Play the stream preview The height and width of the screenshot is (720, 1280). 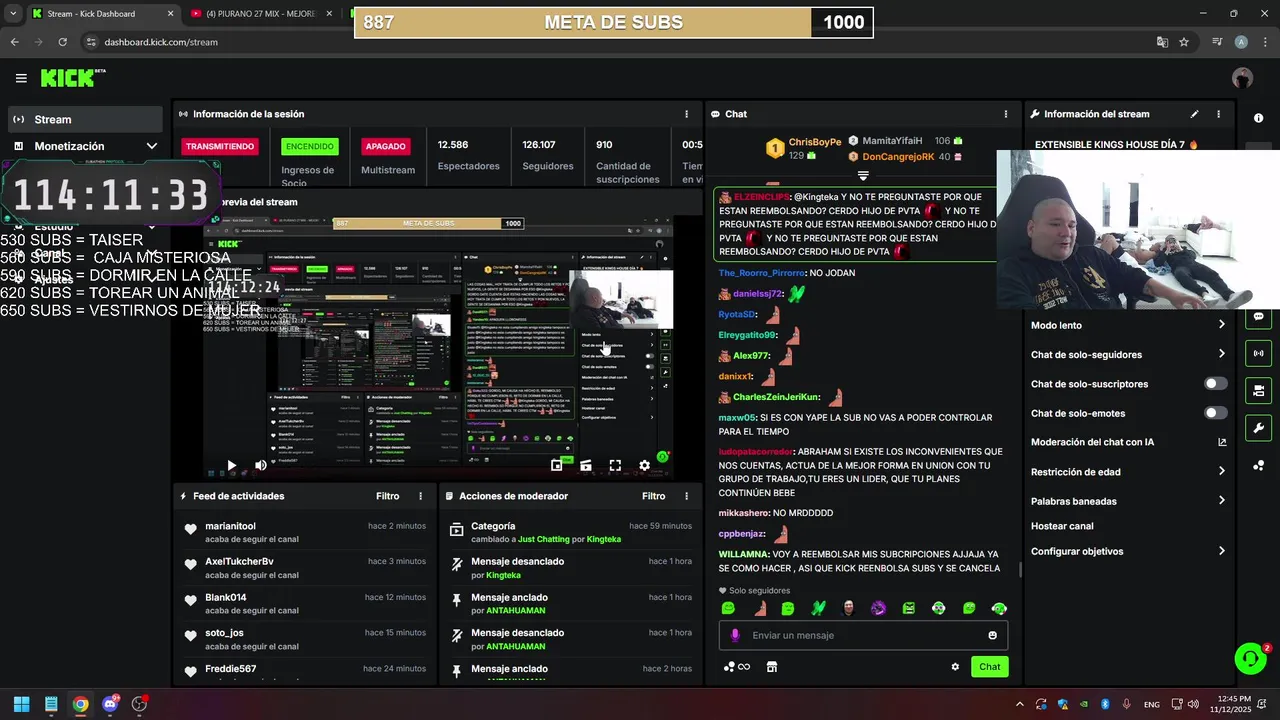(x=231, y=465)
